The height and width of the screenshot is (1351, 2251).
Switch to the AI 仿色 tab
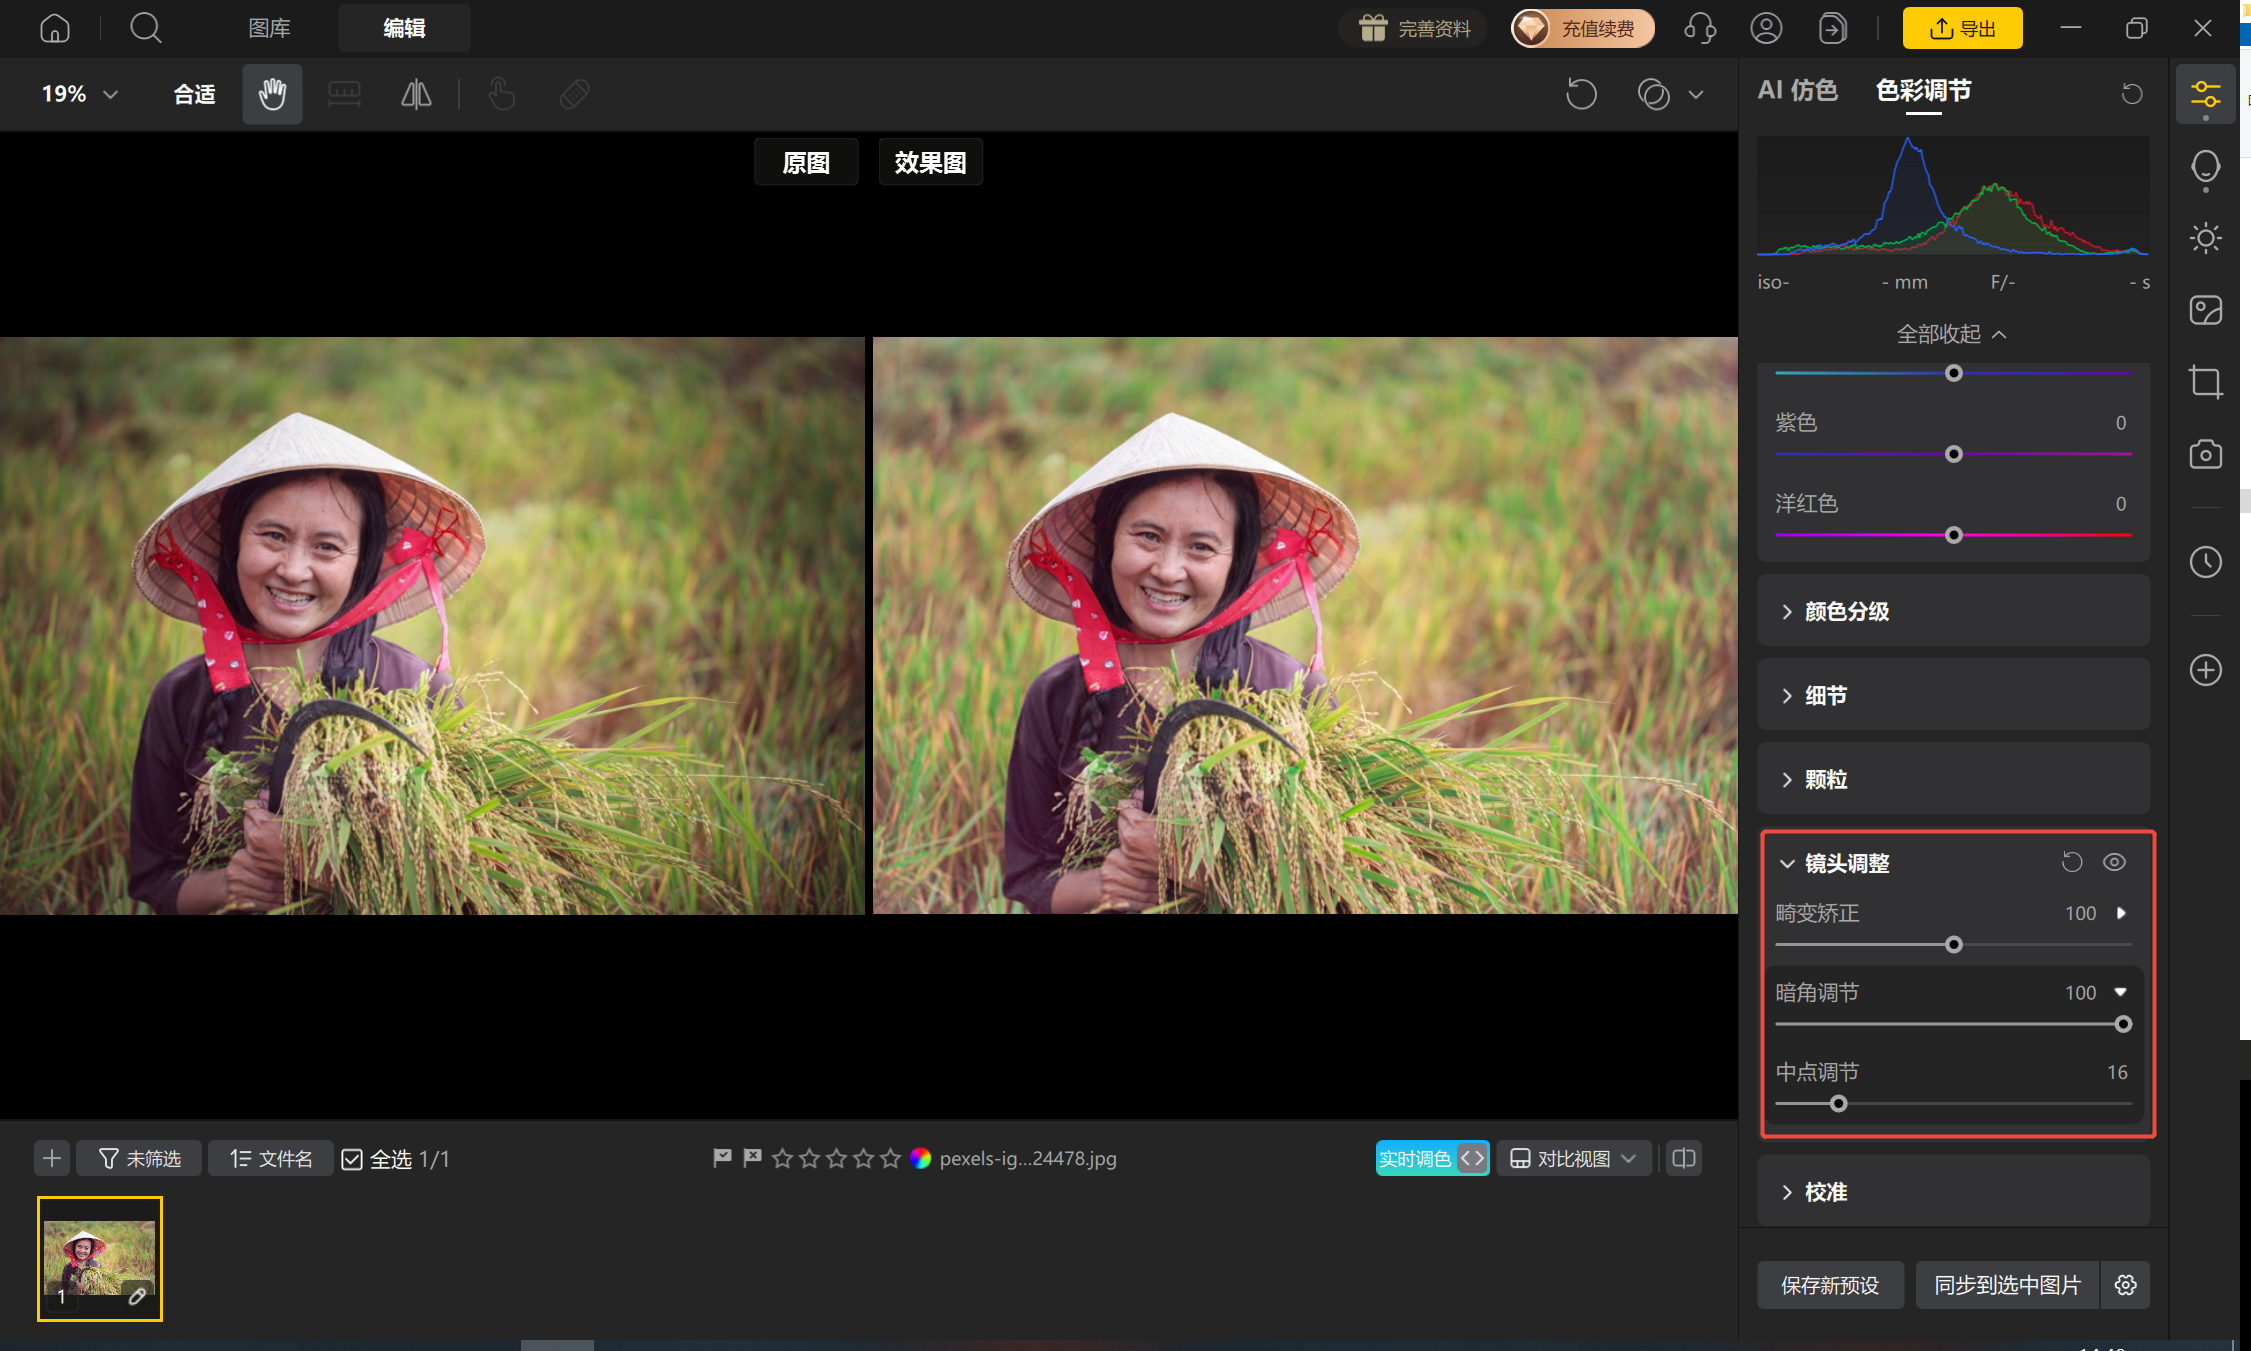[x=1797, y=91]
